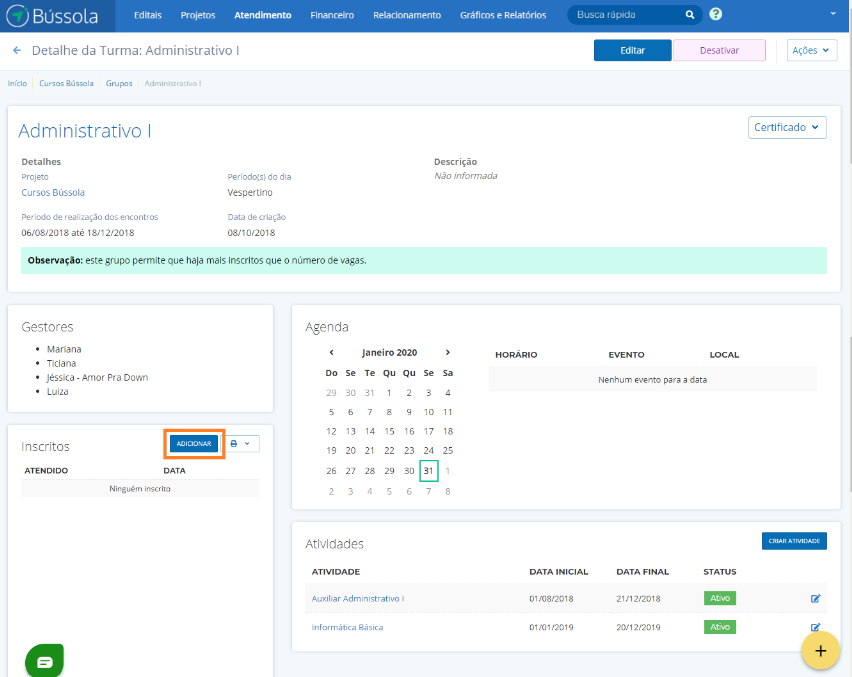Open the Financeiro menu

pyautogui.click(x=332, y=15)
